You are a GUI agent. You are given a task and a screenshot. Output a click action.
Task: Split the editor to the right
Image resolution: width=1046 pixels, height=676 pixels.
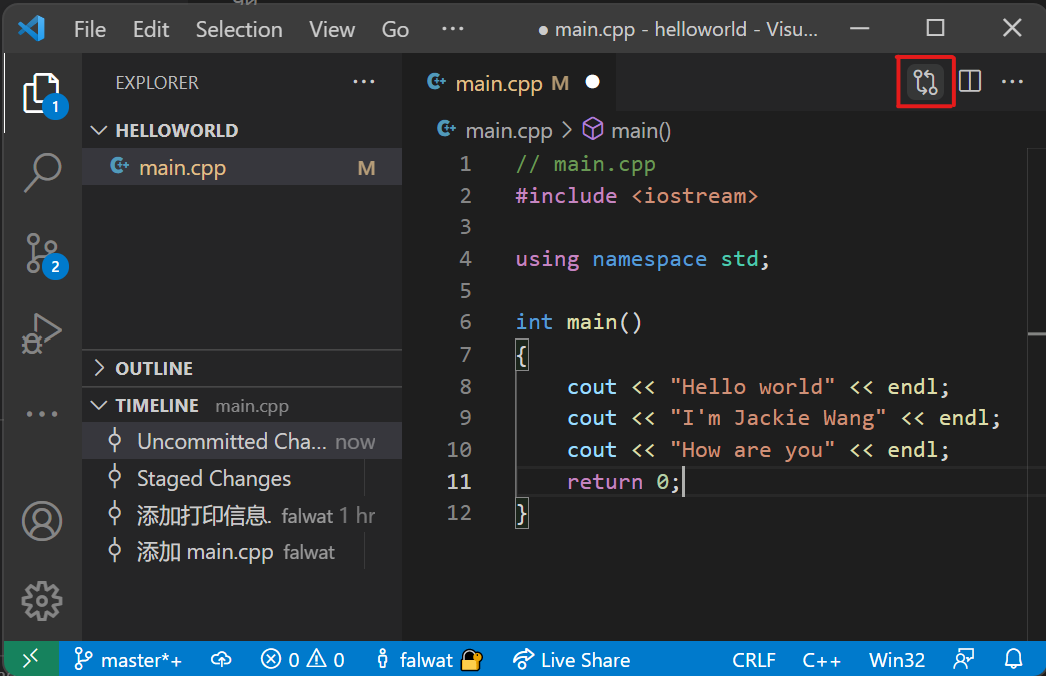click(970, 82)
